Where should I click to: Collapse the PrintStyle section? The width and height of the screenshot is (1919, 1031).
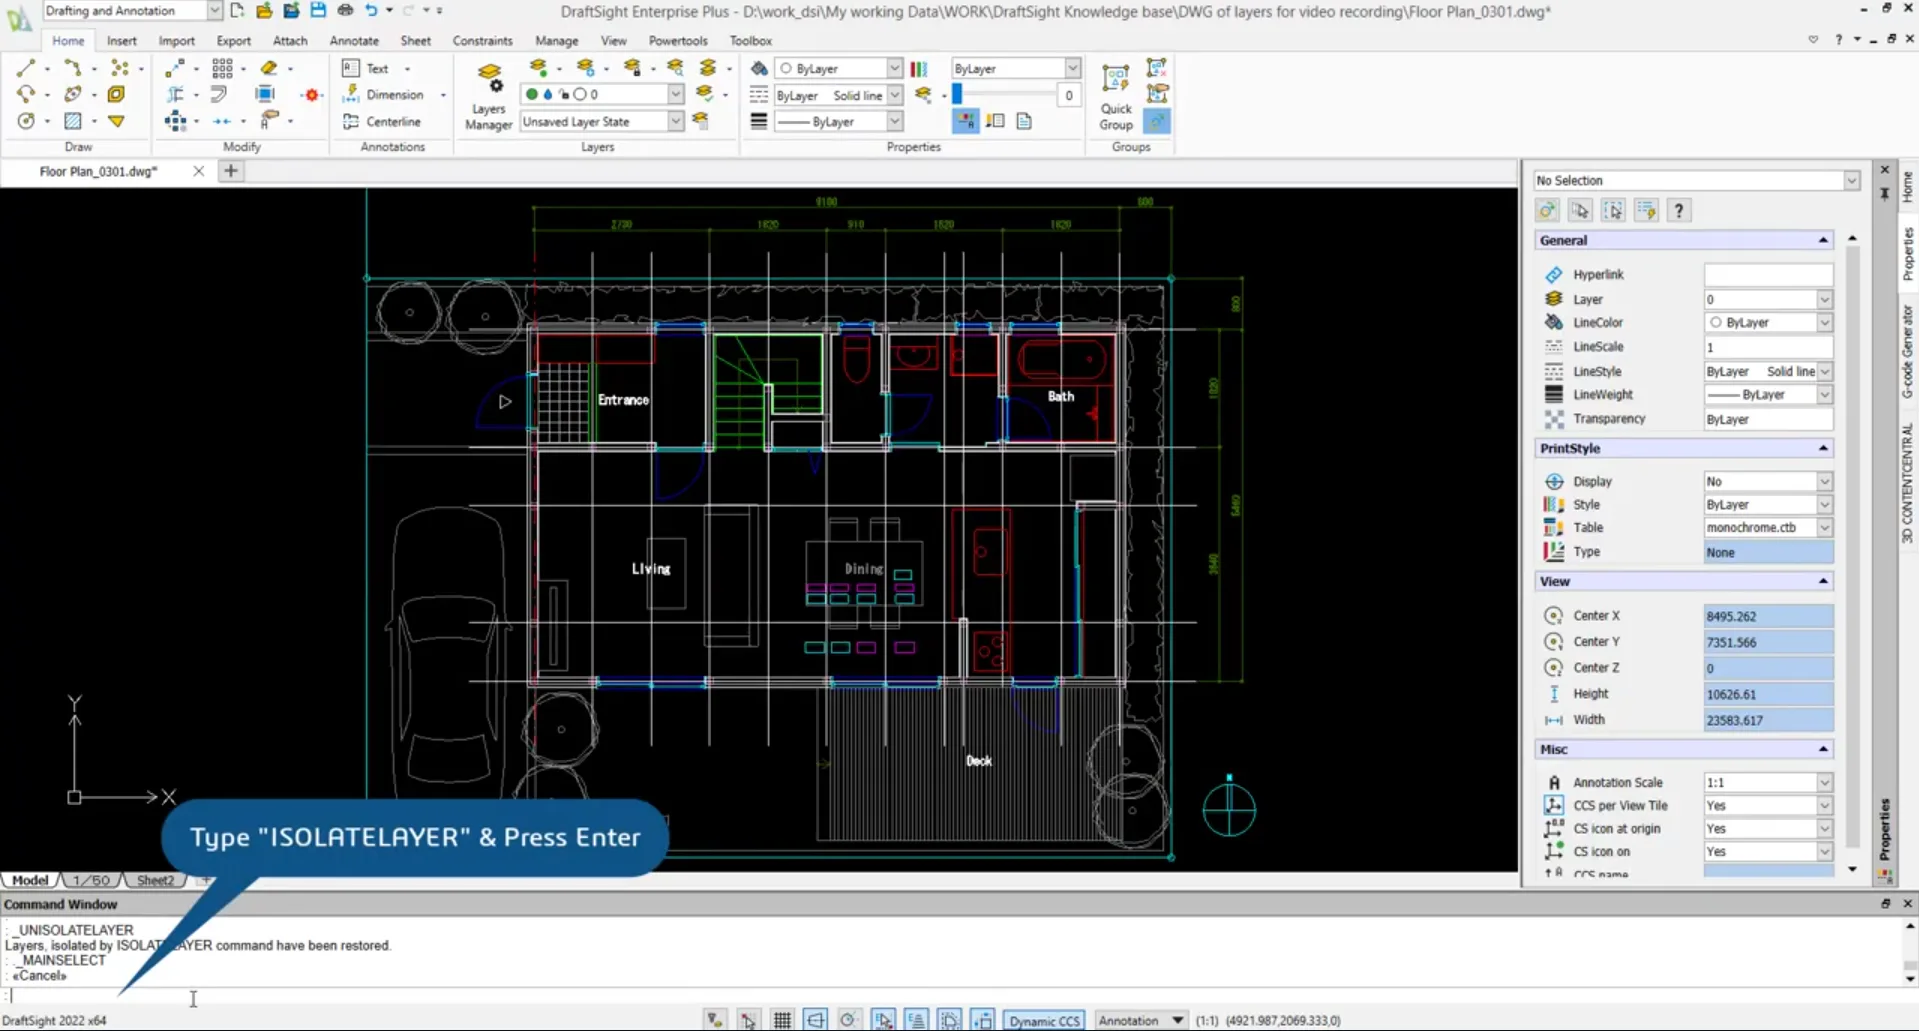click(1822, 448)
